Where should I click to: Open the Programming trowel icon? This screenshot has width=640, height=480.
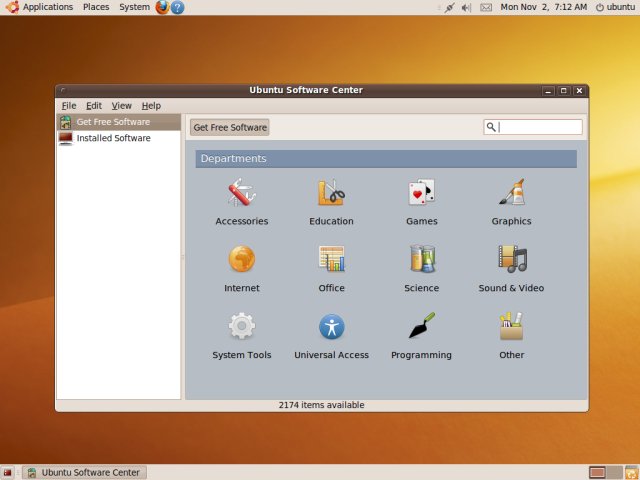tap(422, 326)
